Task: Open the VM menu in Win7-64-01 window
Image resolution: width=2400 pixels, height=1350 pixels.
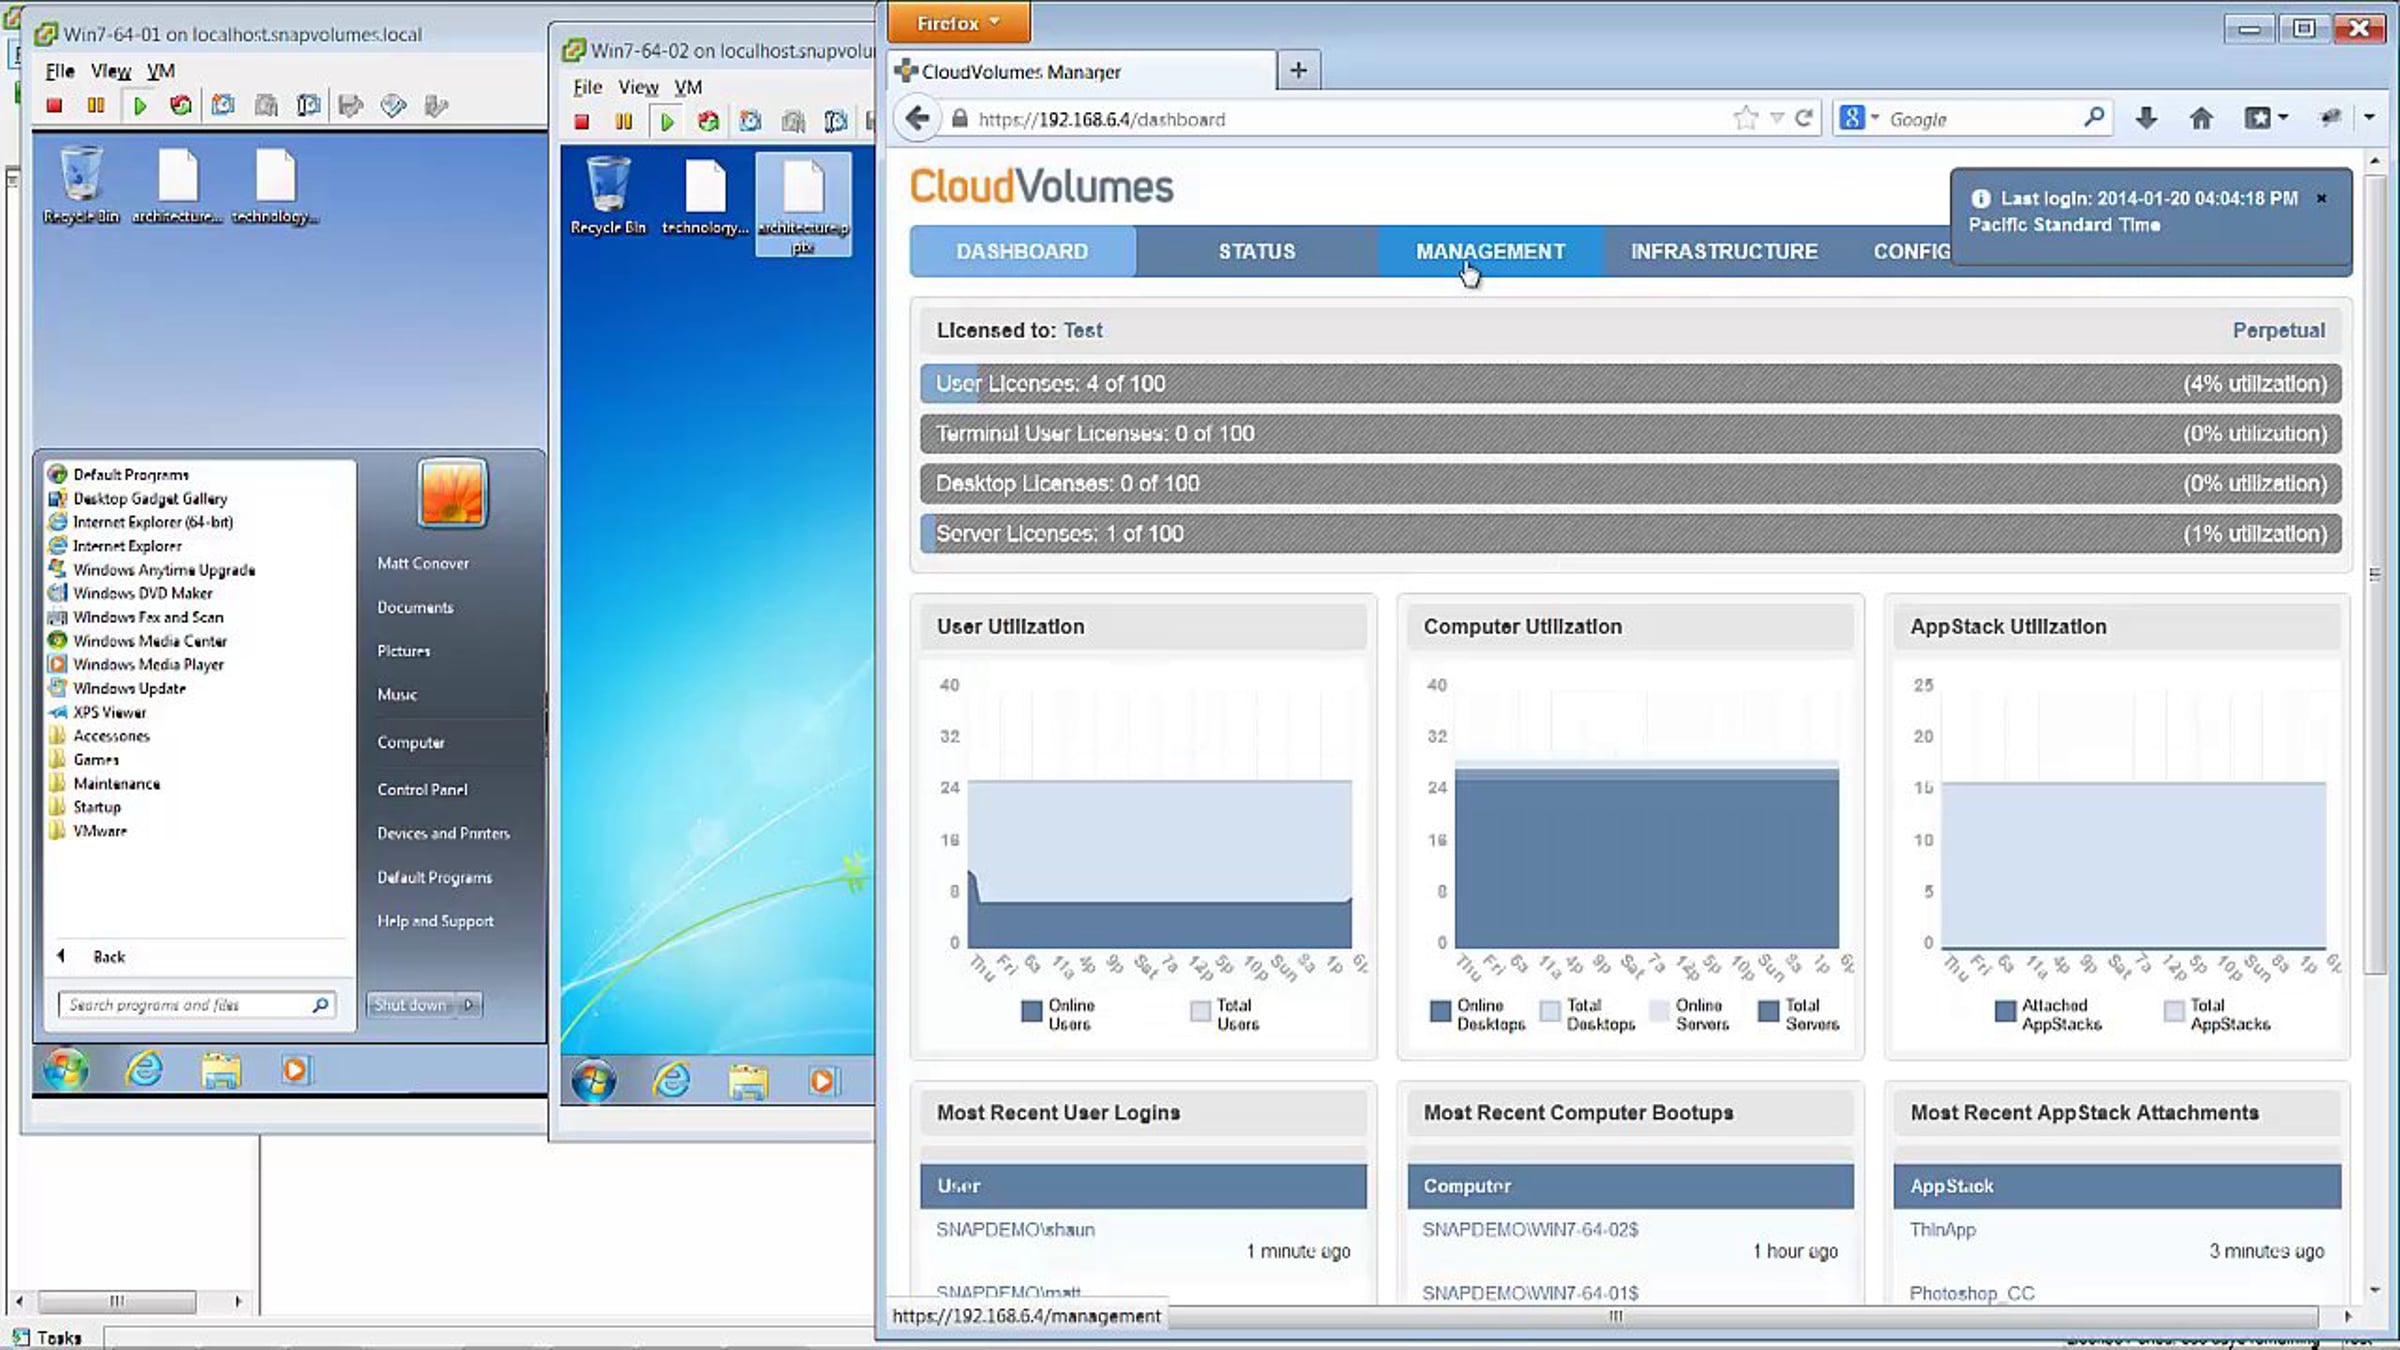Action: pos(161,71)
